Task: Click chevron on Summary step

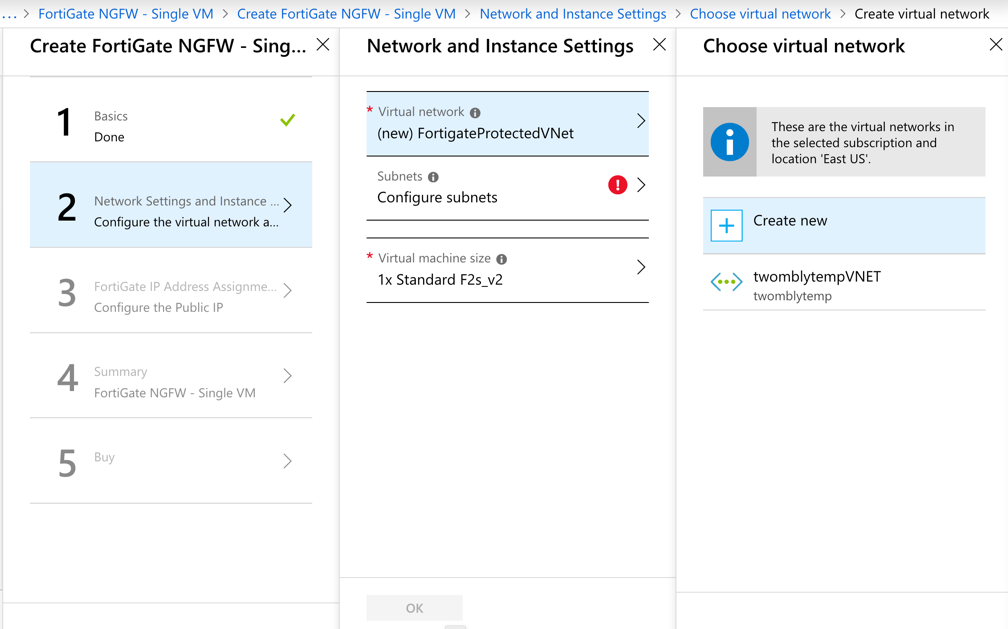Action: (x=287, y=376)
